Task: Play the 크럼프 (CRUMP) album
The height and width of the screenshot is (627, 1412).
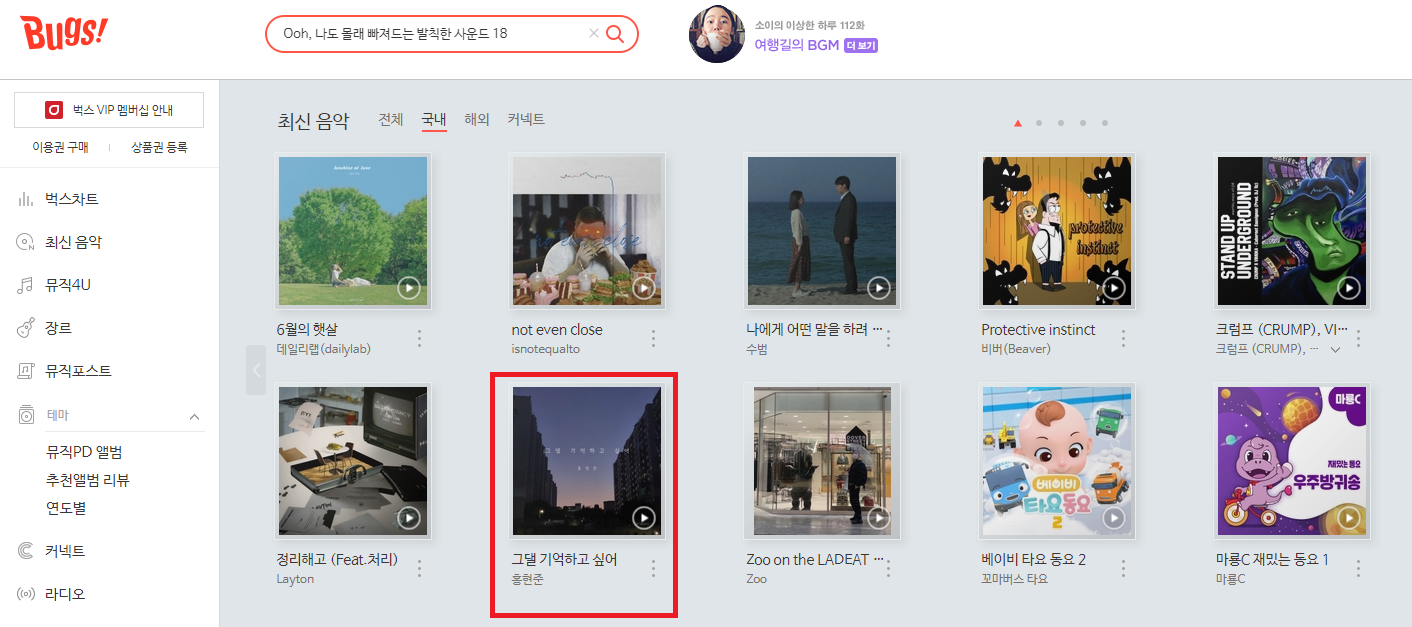Action: click(1348, 288)
